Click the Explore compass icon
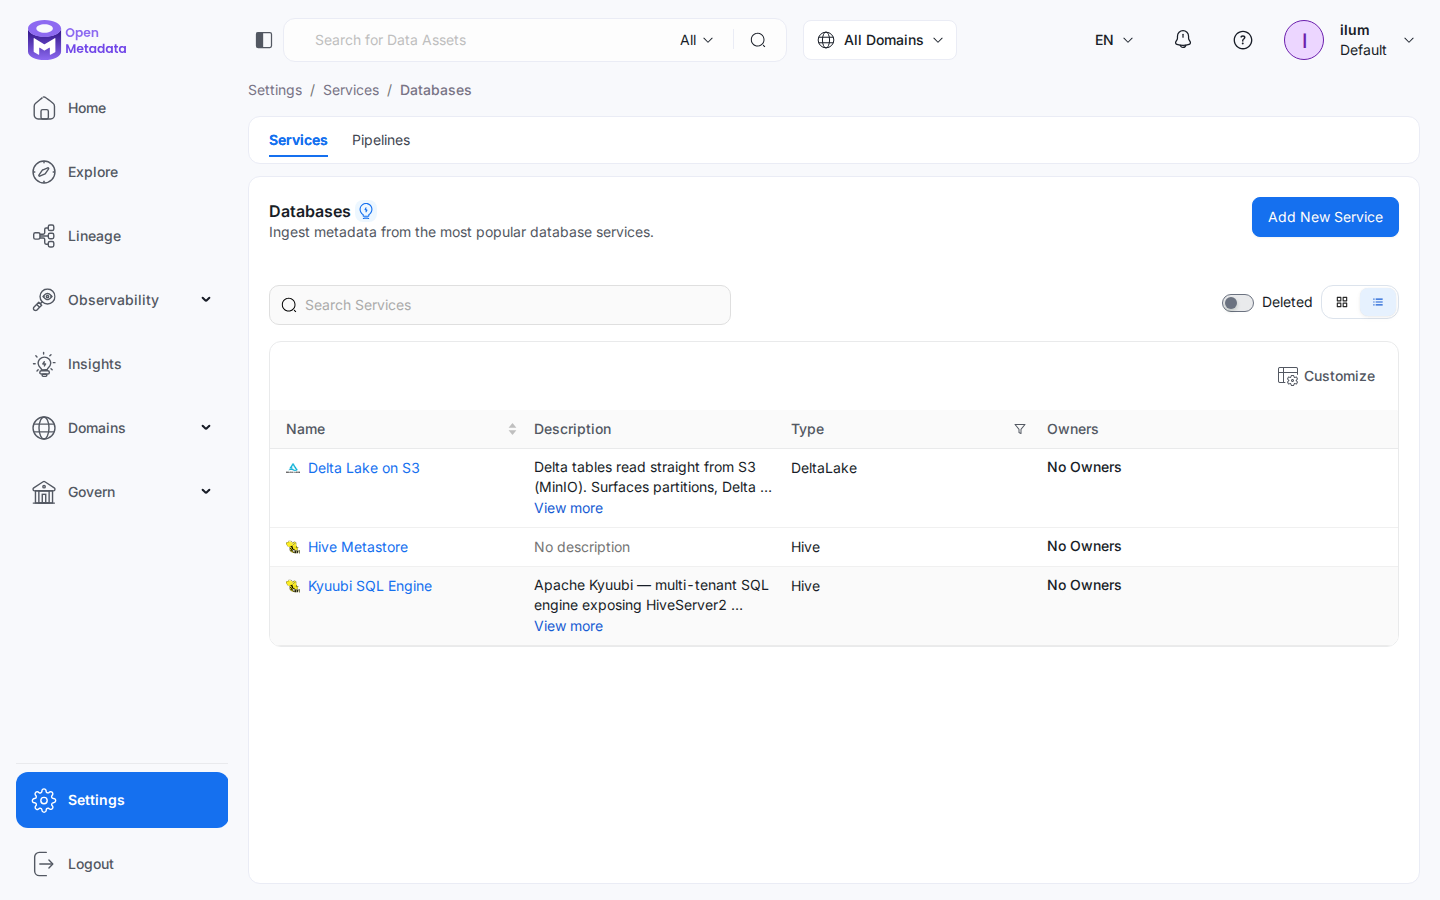The width and height of the screenshot is (1440, 900). [x=44, y=172]
